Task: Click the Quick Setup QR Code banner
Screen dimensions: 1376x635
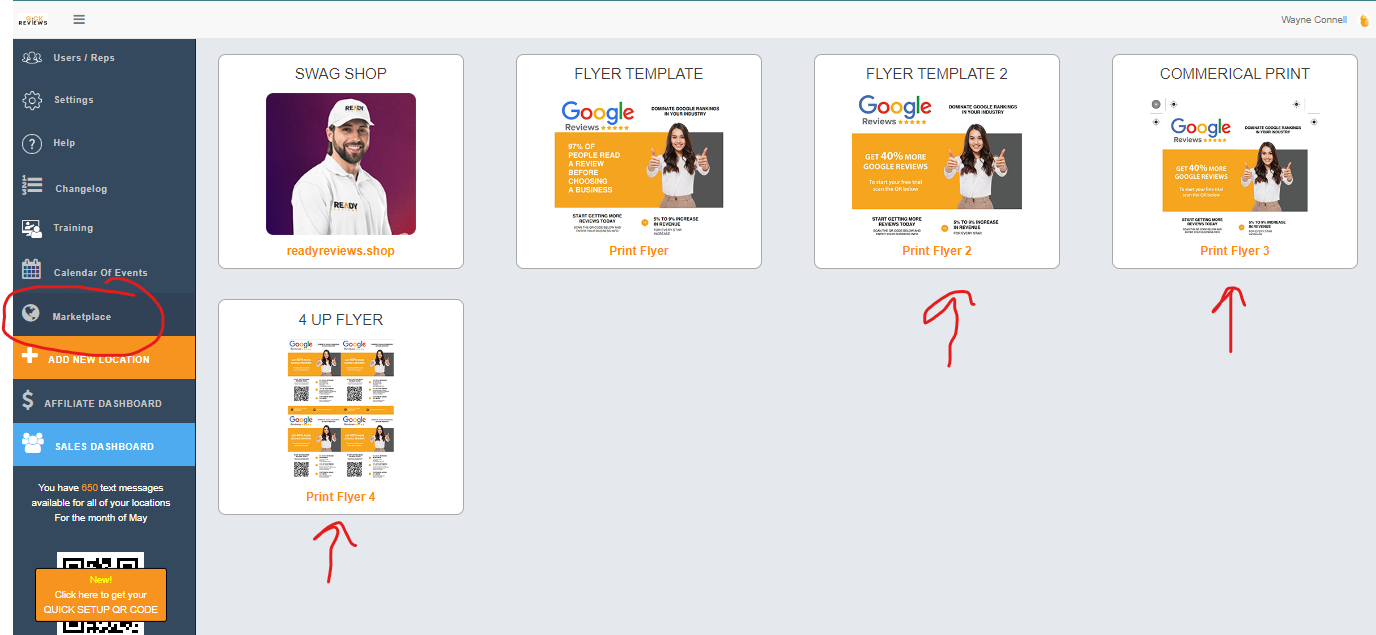Action: (x=100, y=595)
